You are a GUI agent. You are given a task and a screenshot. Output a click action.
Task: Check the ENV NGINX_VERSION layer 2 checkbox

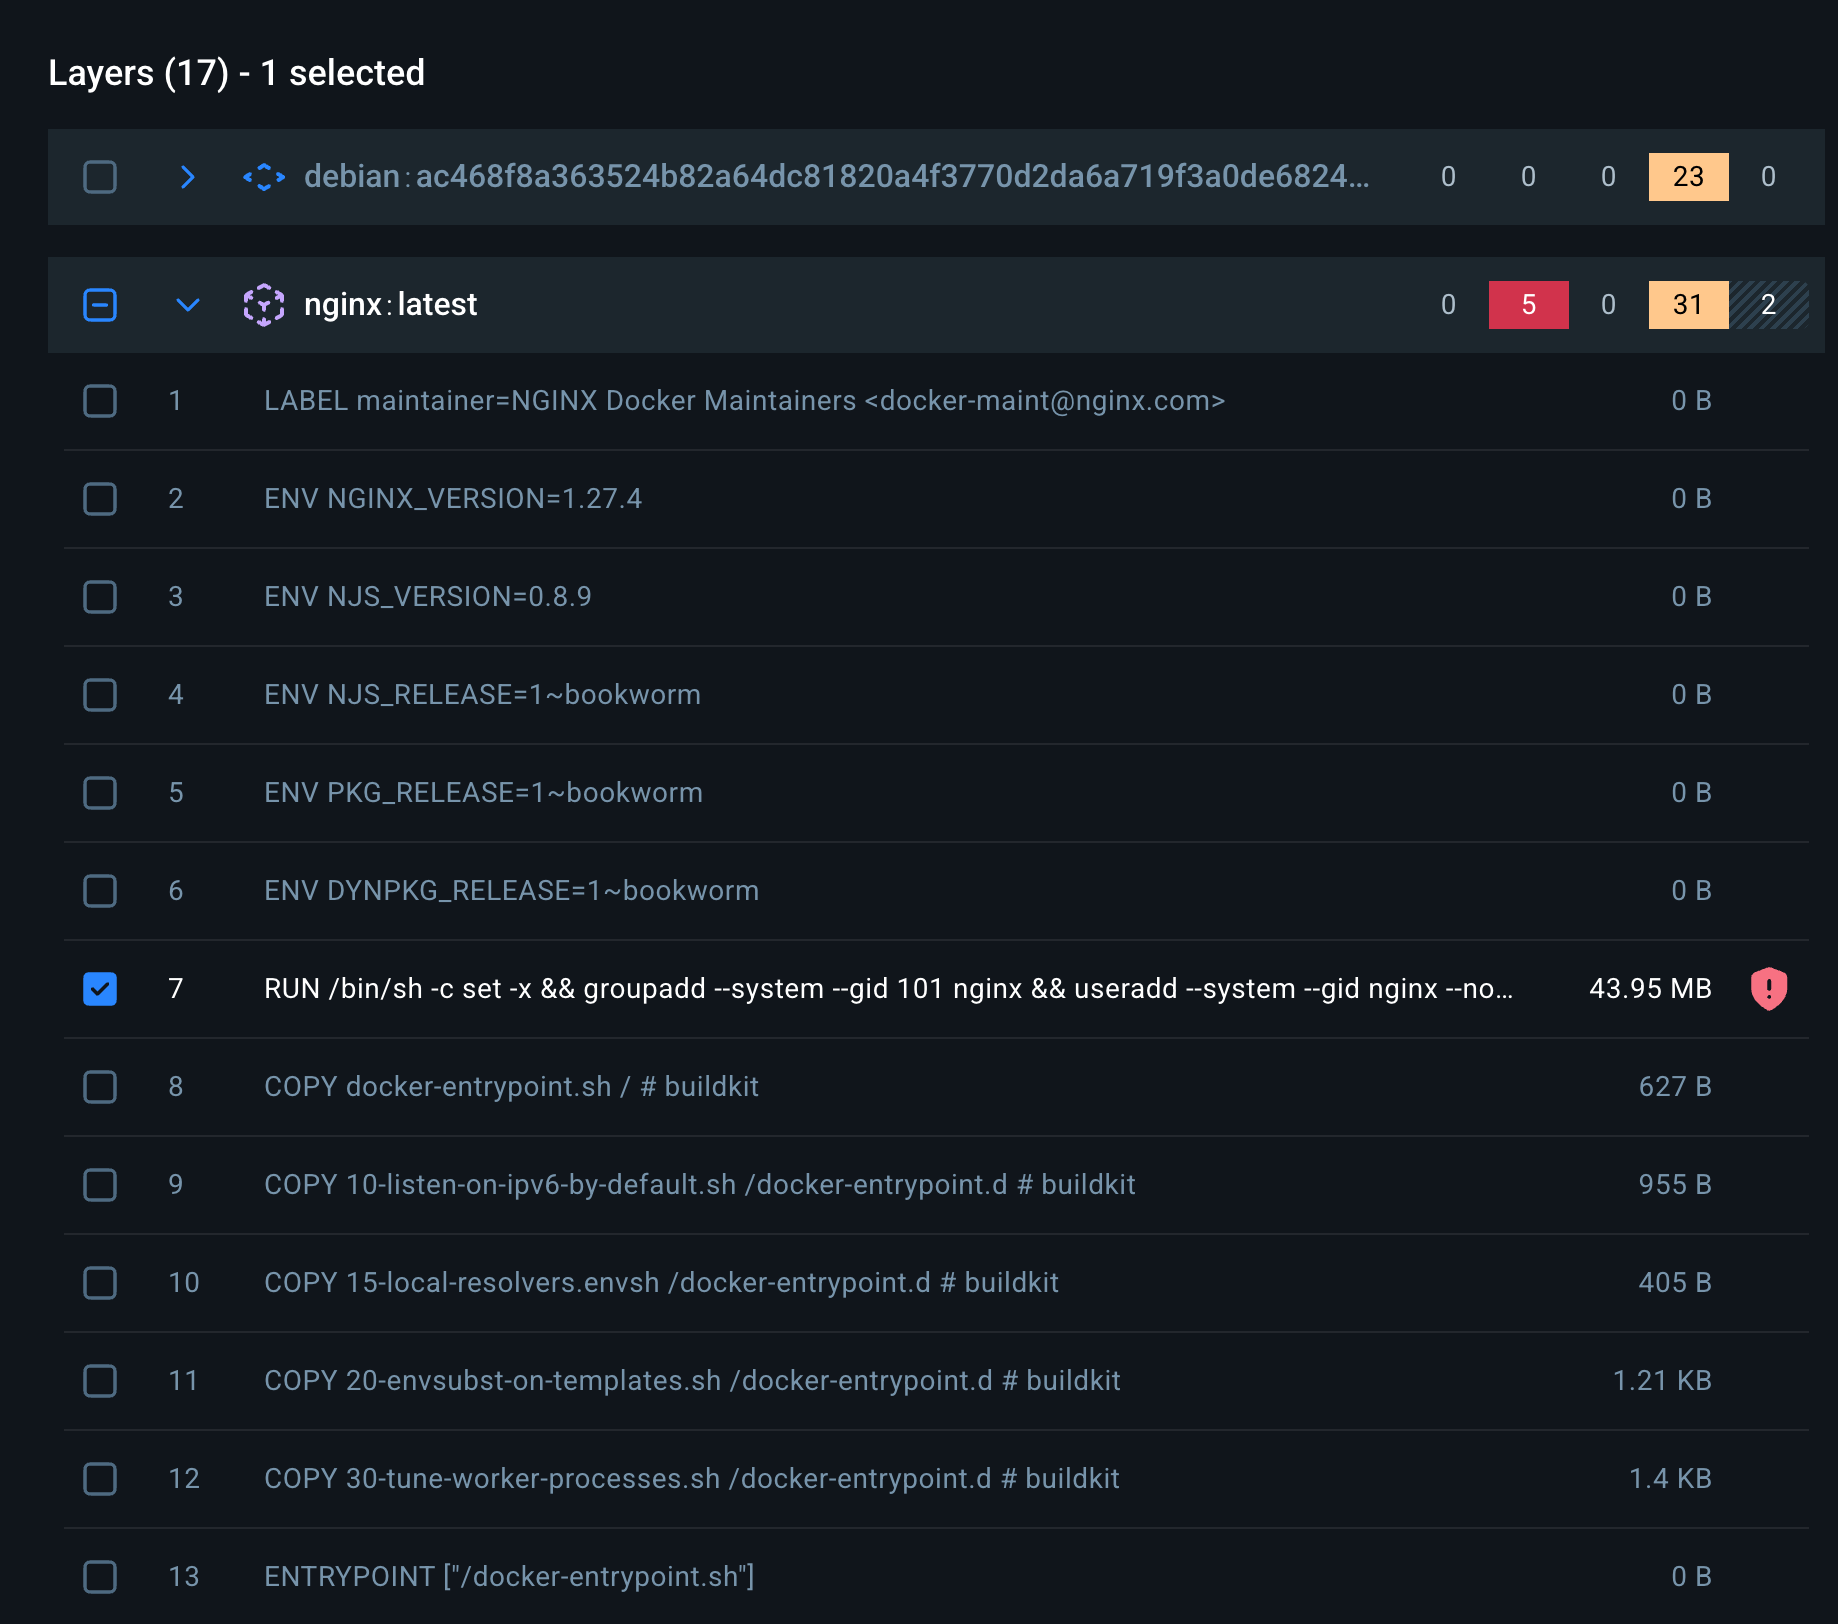coord(100,499)
